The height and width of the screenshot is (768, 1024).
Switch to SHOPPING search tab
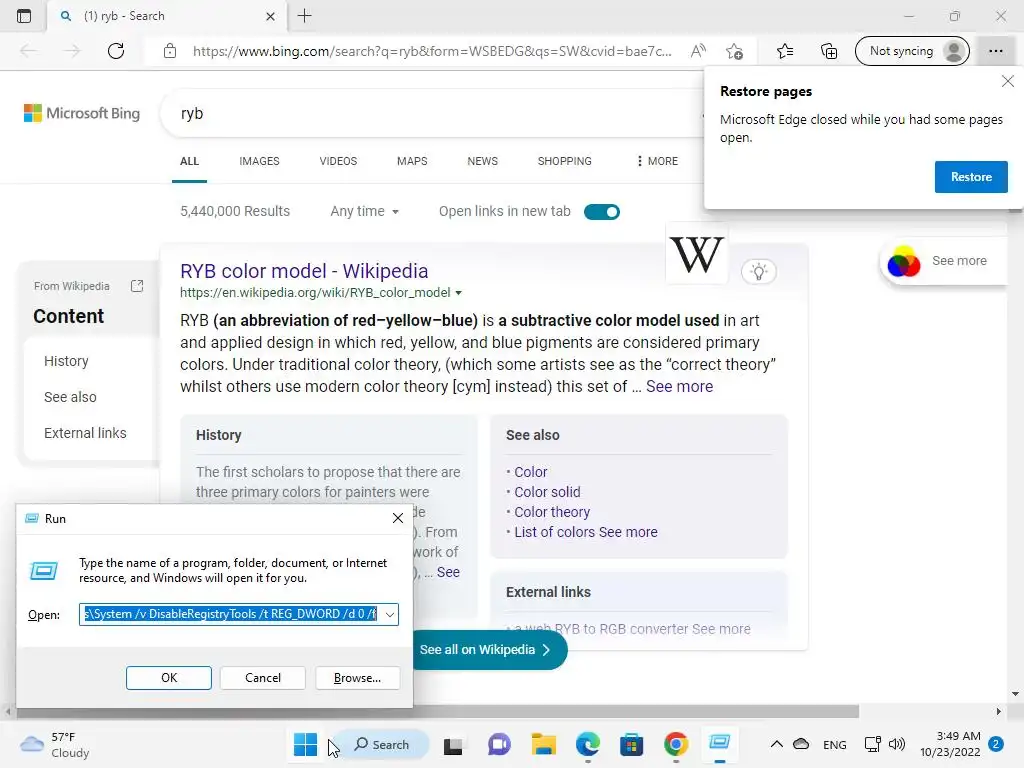coord(565,161)
